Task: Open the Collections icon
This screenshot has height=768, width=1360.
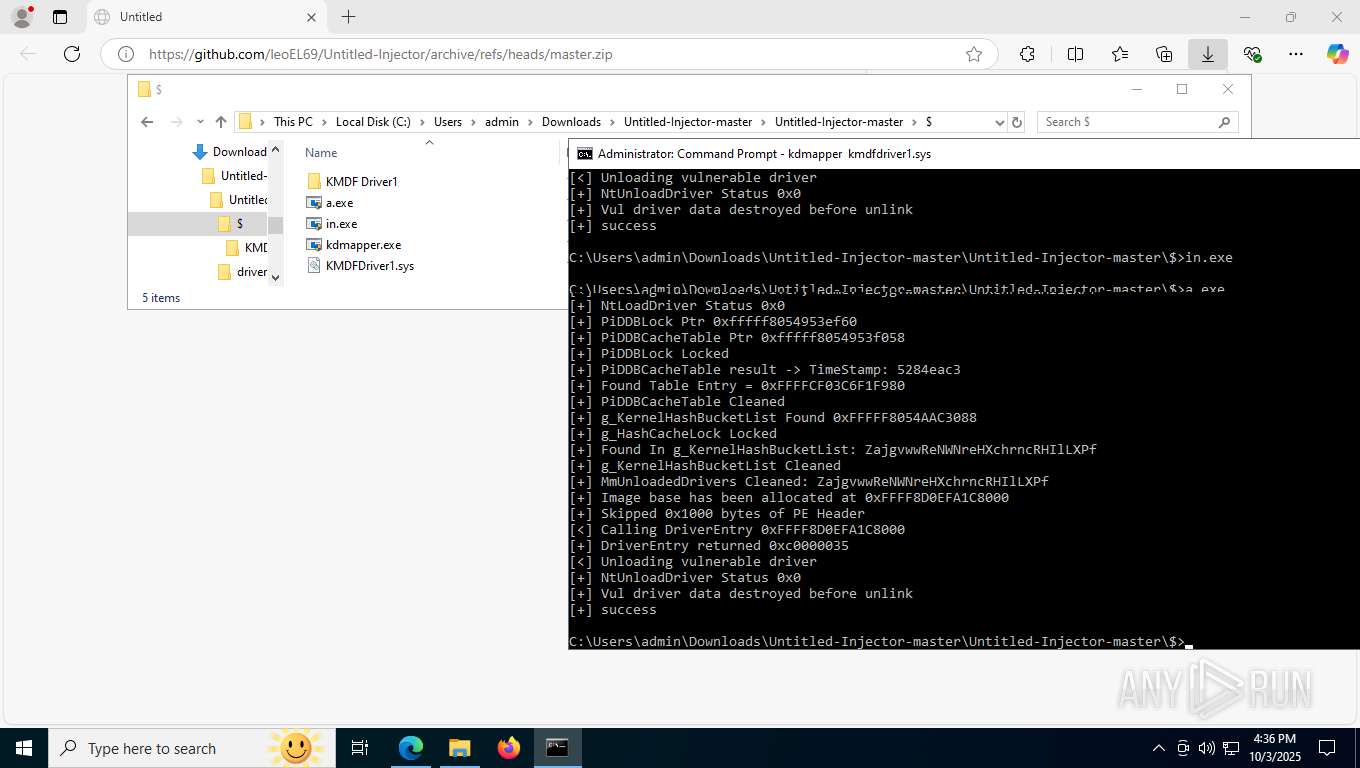Action: pos(1164,54)
